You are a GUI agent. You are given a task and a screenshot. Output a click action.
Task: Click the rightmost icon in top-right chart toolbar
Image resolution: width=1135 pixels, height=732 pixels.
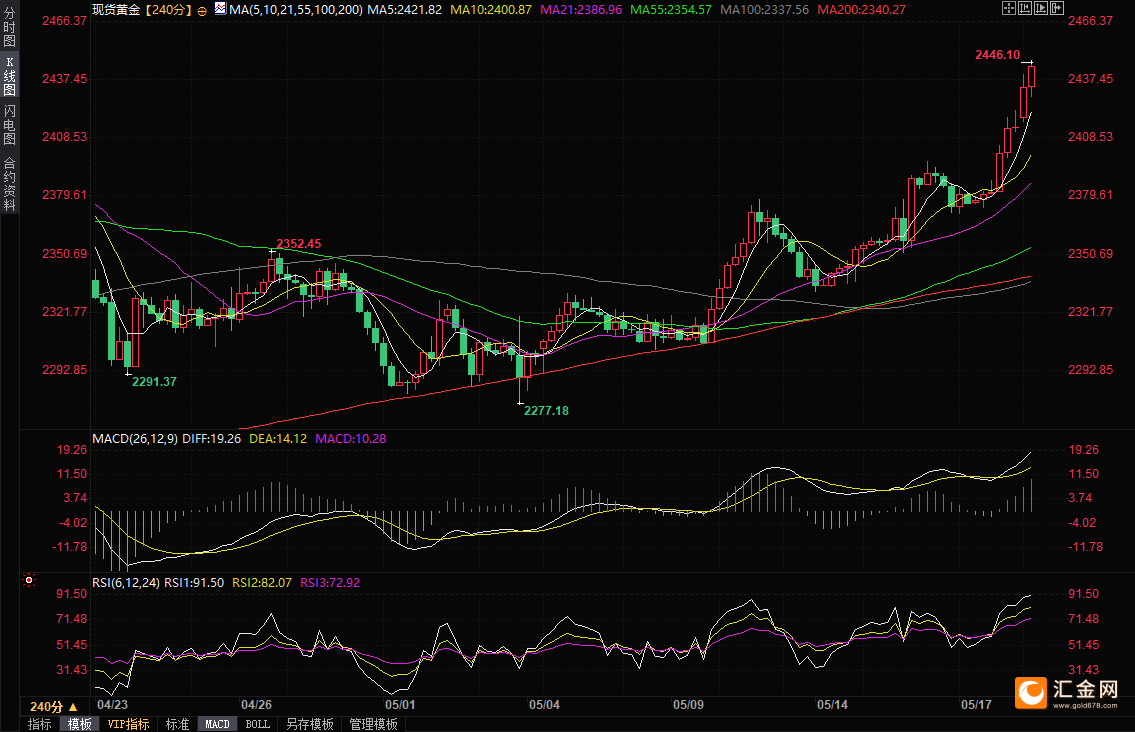1059,8
